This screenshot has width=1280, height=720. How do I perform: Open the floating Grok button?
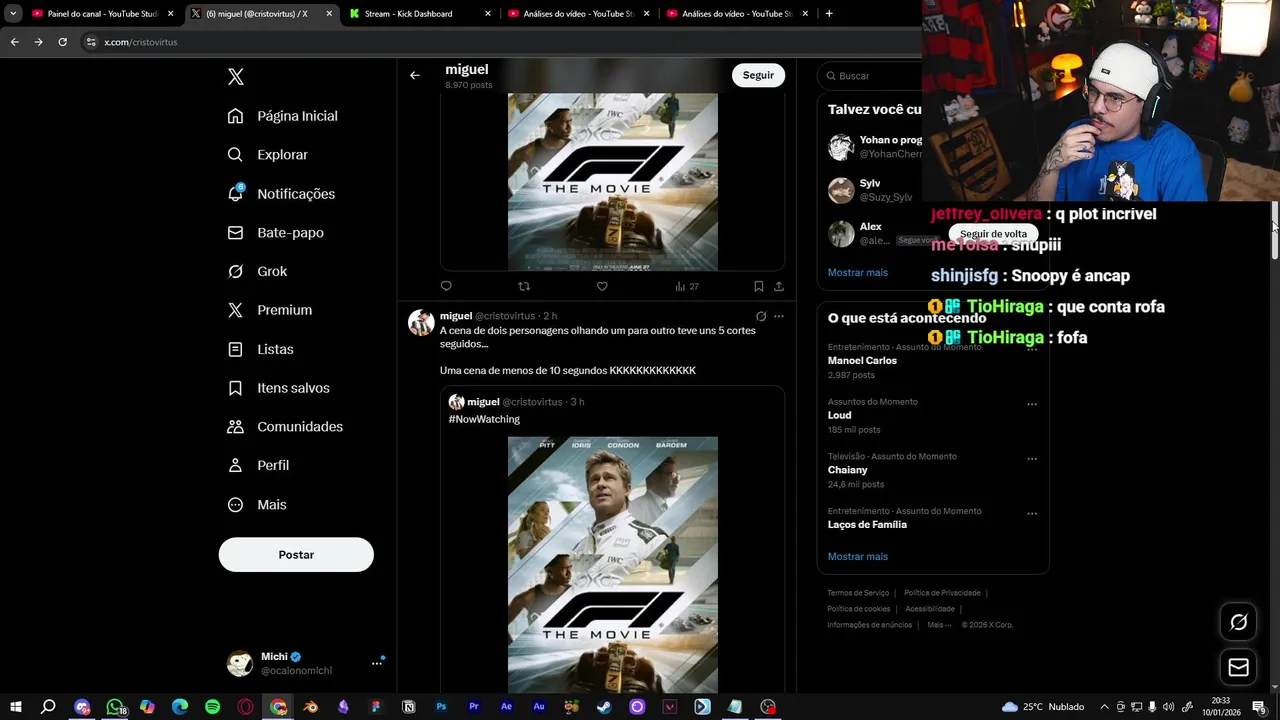click(1239, 622)
